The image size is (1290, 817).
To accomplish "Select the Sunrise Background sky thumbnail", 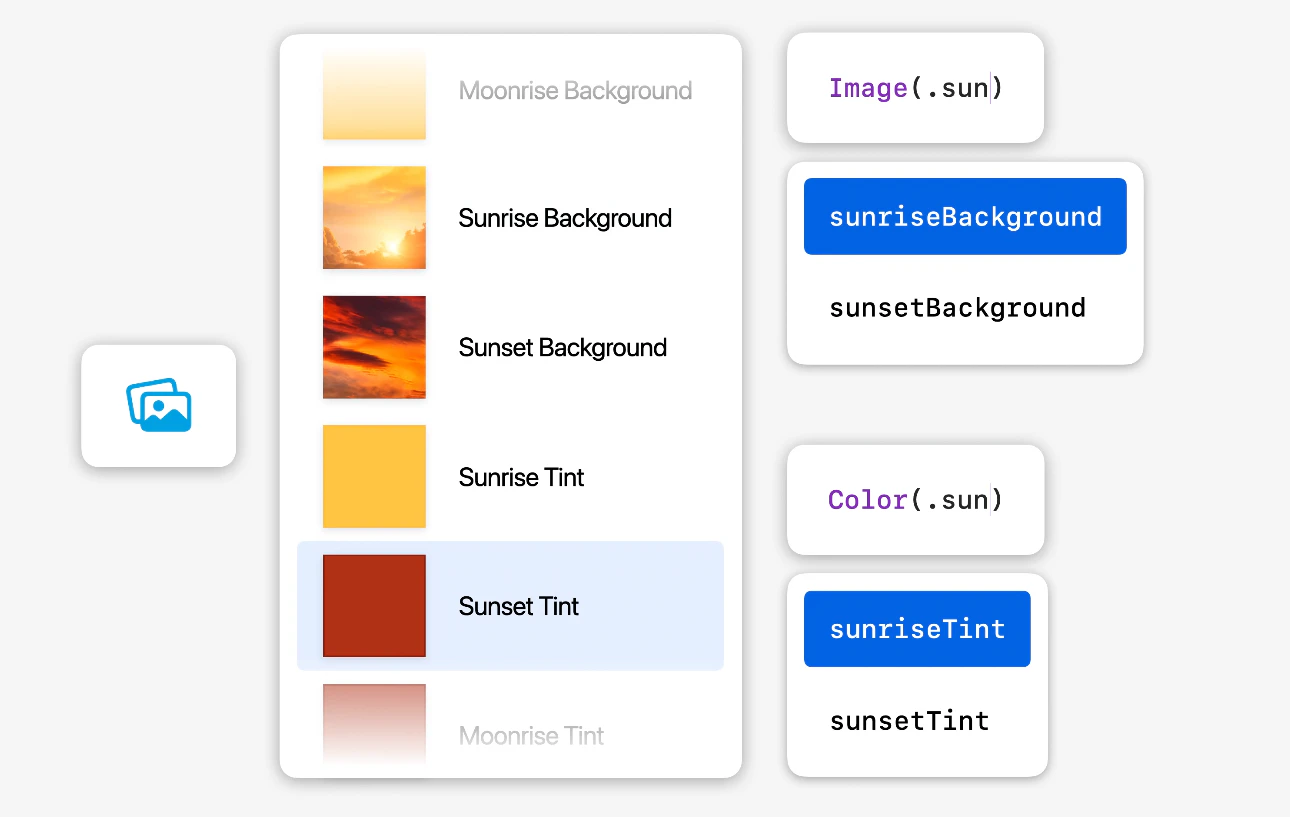I will coord(374,218).
